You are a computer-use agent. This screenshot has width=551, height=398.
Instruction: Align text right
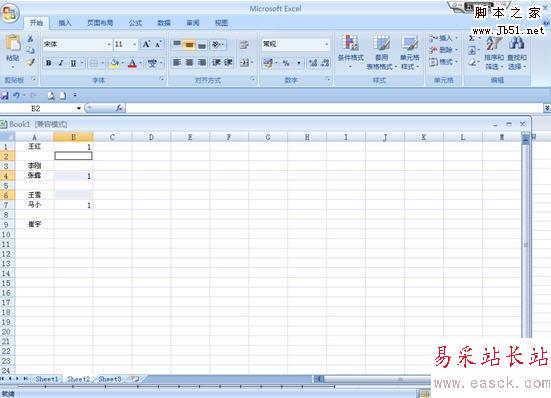tap(202, 63)
